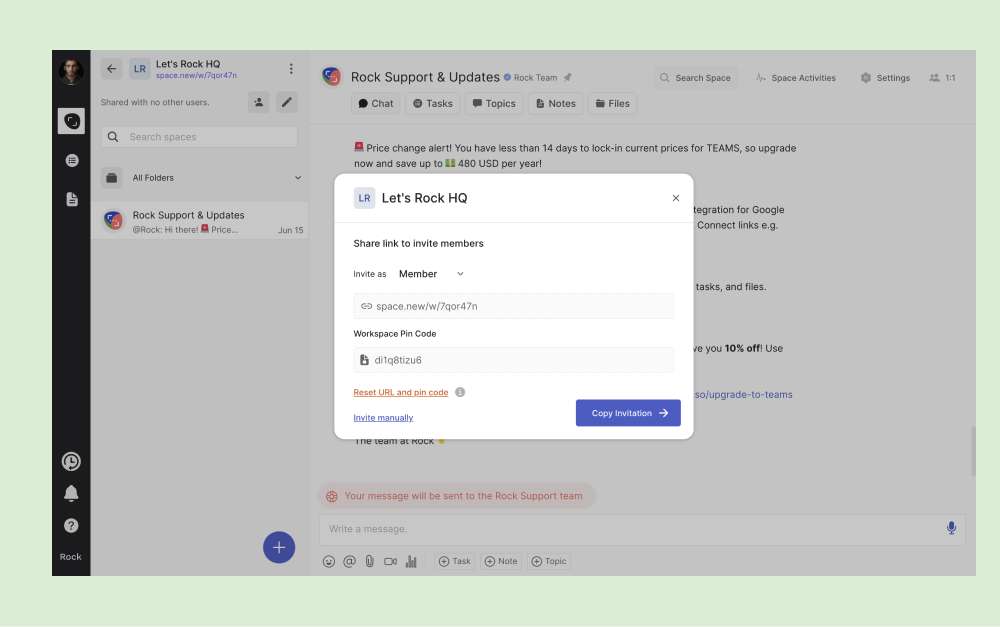Switch to the Notes tab
Image resolution: width=1000 pixels, height=627 pixels.
pos(555,103)
